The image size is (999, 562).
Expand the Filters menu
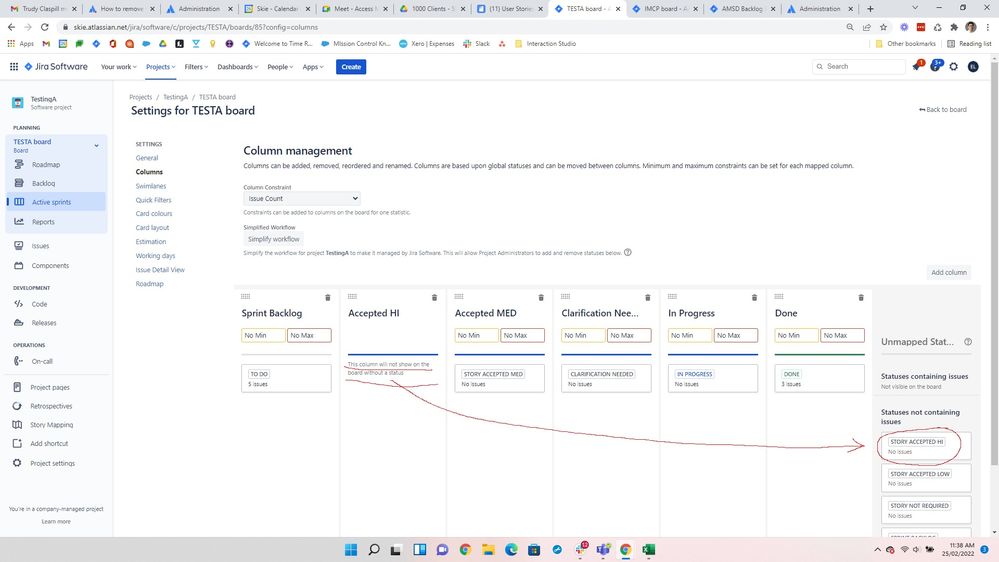point(196,67)
